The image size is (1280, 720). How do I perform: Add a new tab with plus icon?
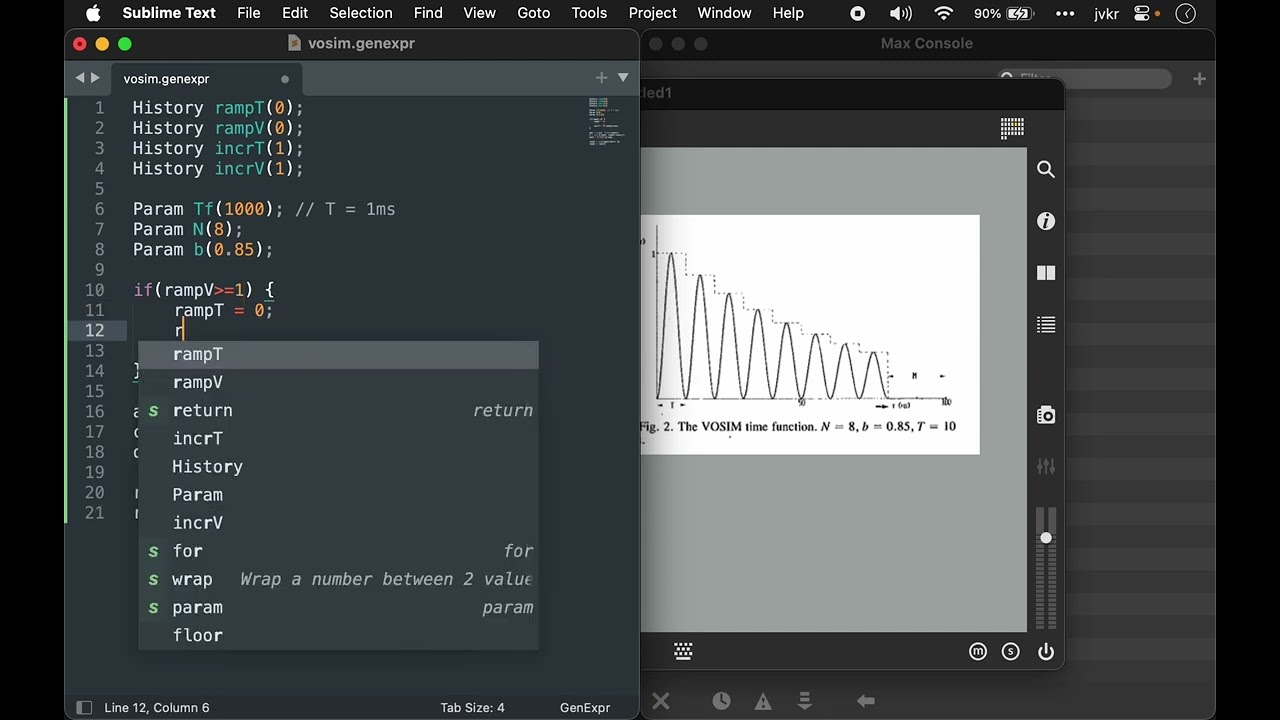(x=601, y=78)
